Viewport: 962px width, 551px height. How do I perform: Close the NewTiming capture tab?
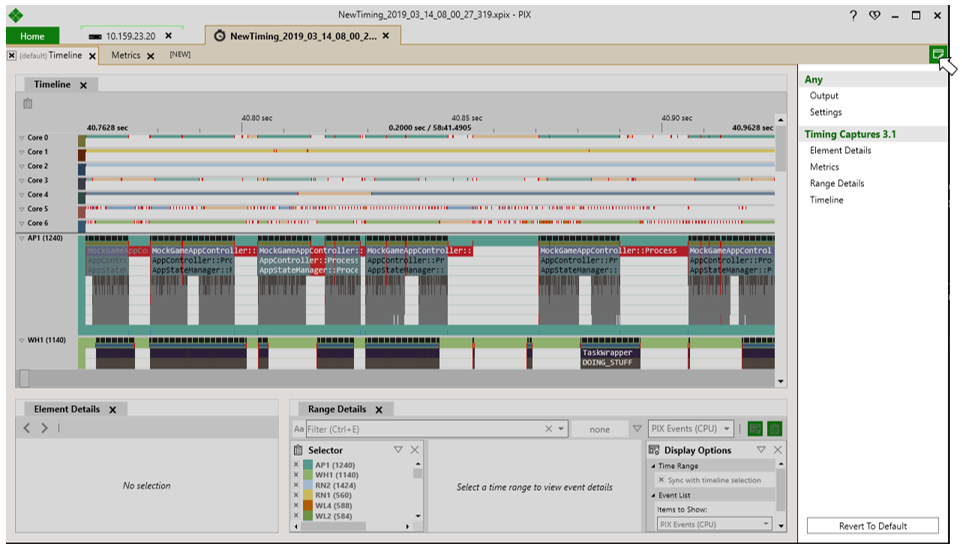(386, 36)
